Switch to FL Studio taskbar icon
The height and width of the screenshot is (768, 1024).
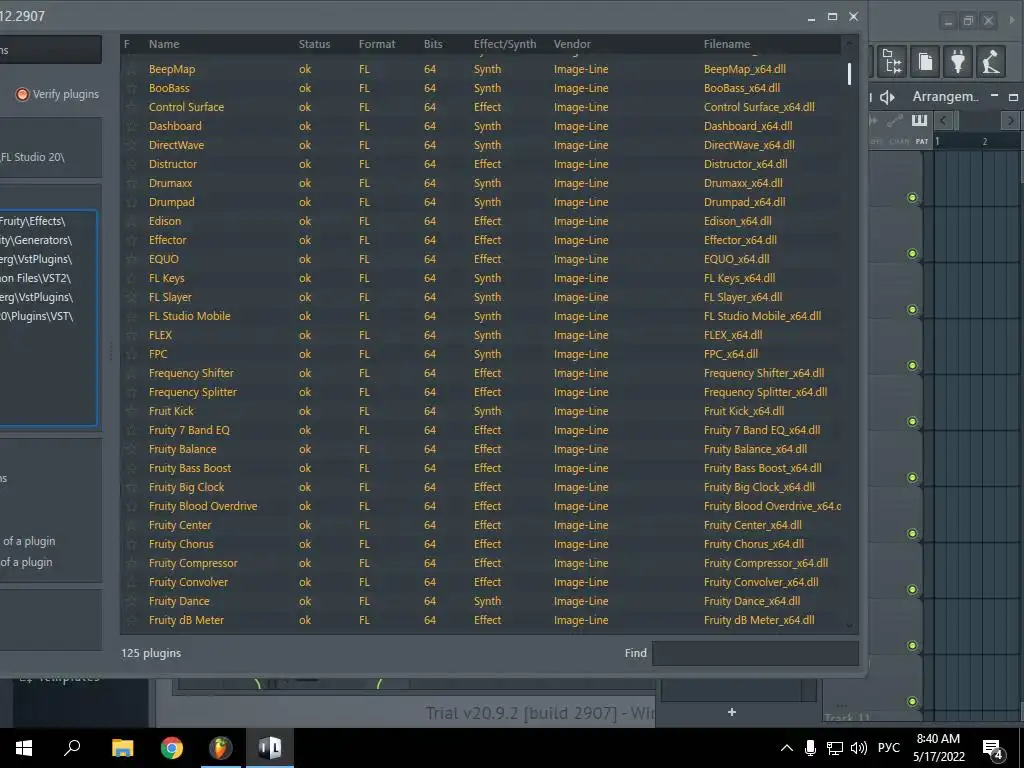[221, 748]
